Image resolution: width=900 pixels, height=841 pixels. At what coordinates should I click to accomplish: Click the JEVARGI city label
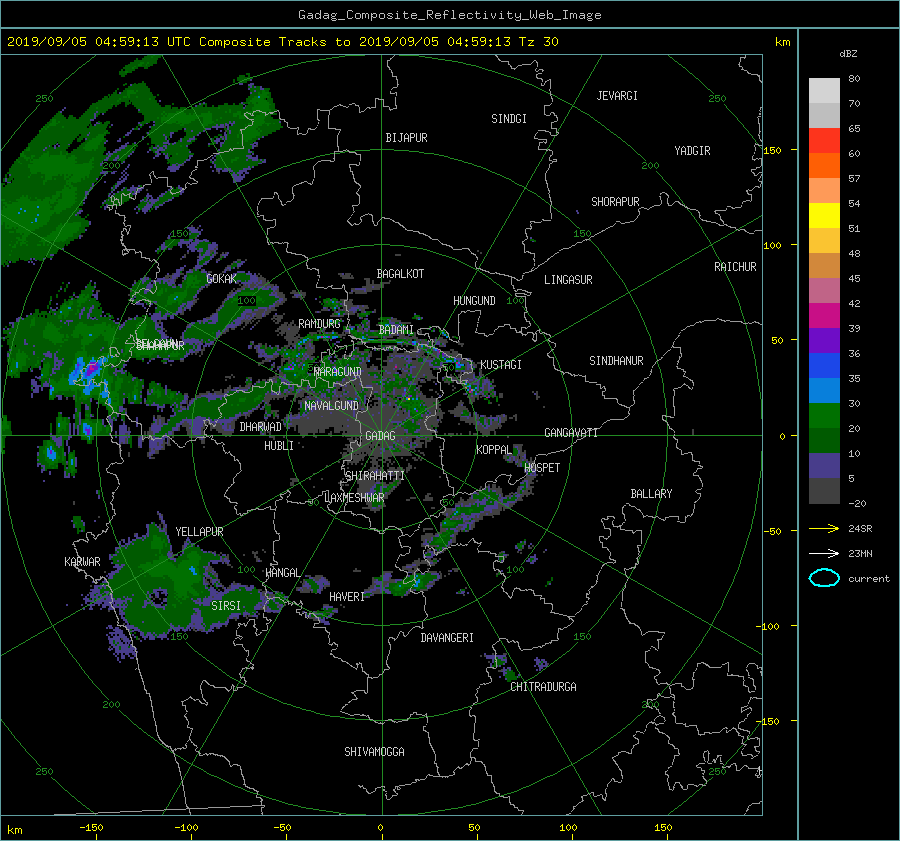tap(617, 96)
